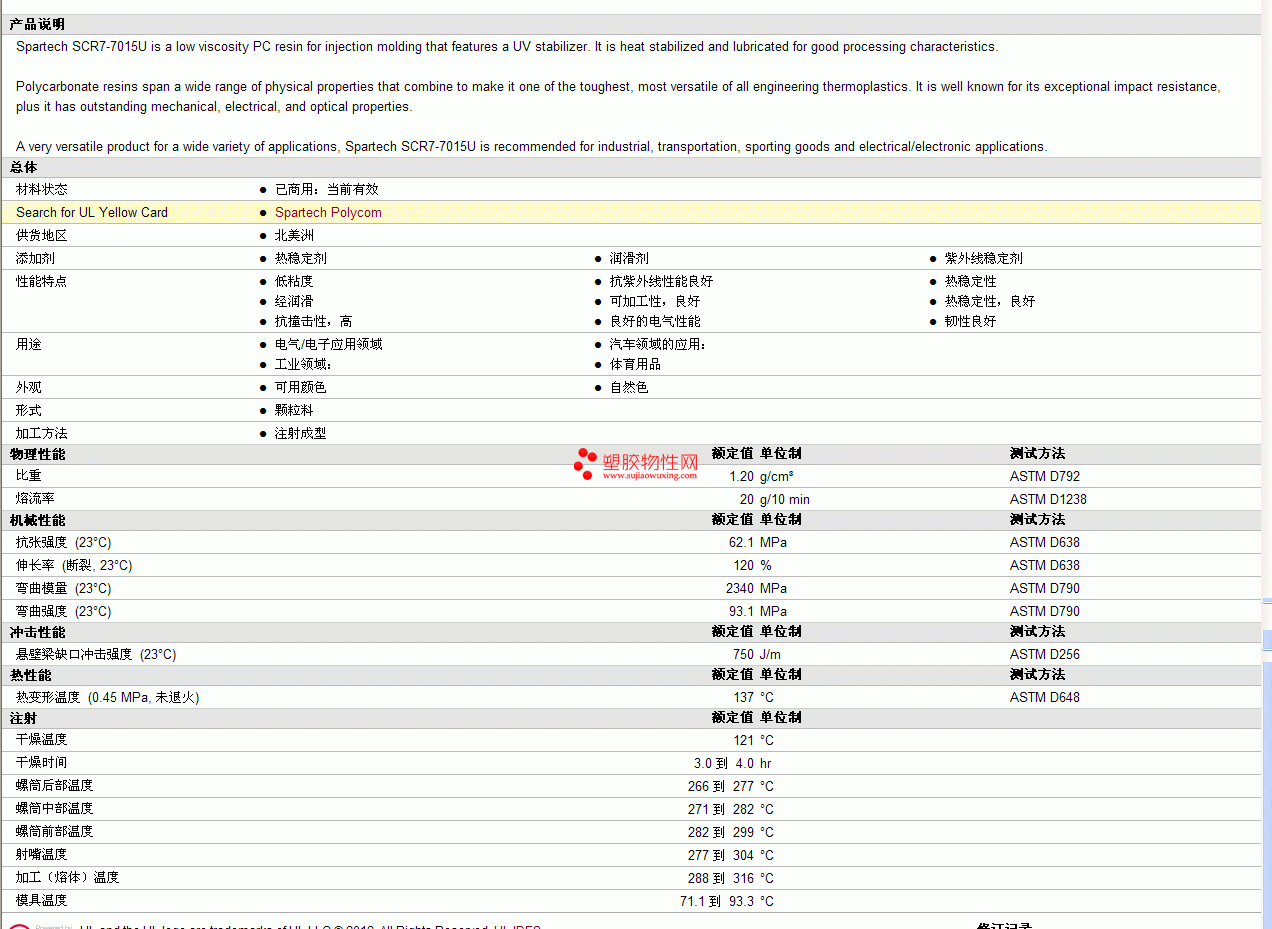The width and height of the screenshot is (1272, 929).
Task: Click the 良好的电气性能 feature entry
Action: click(x=655, y=321)
